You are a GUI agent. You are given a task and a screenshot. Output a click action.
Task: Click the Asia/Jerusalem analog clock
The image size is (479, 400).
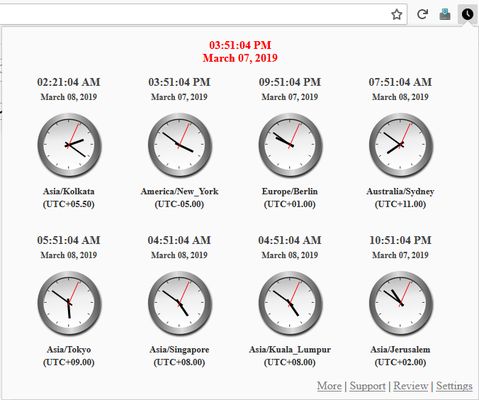coord(401,303)
